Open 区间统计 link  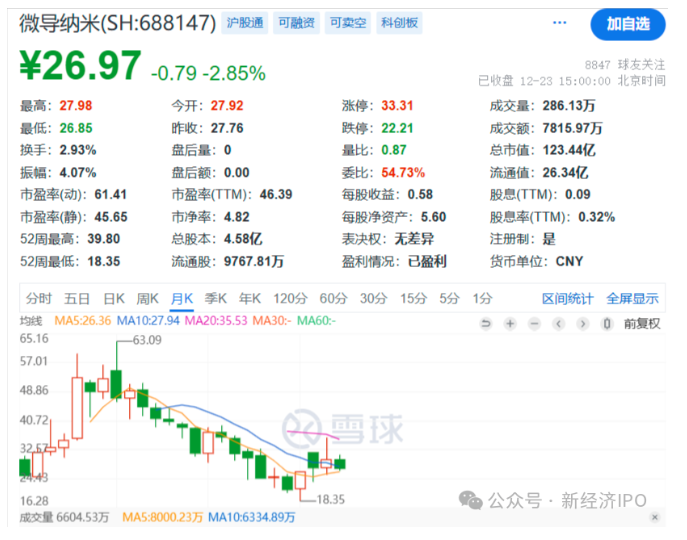point(568,299)
